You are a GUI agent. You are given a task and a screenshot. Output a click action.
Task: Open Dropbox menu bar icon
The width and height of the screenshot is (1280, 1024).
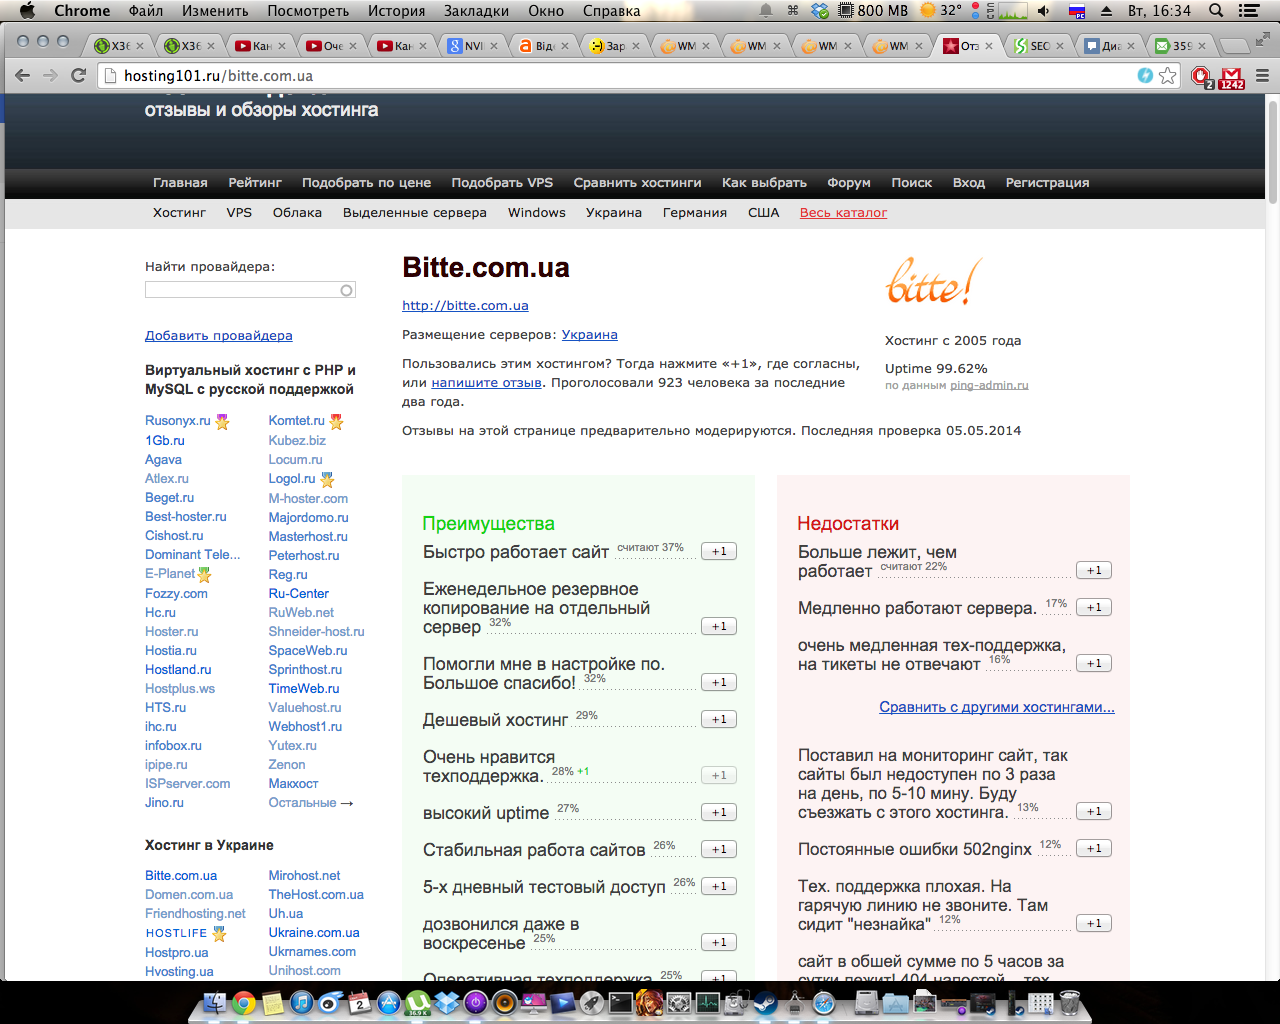point(820,11)
